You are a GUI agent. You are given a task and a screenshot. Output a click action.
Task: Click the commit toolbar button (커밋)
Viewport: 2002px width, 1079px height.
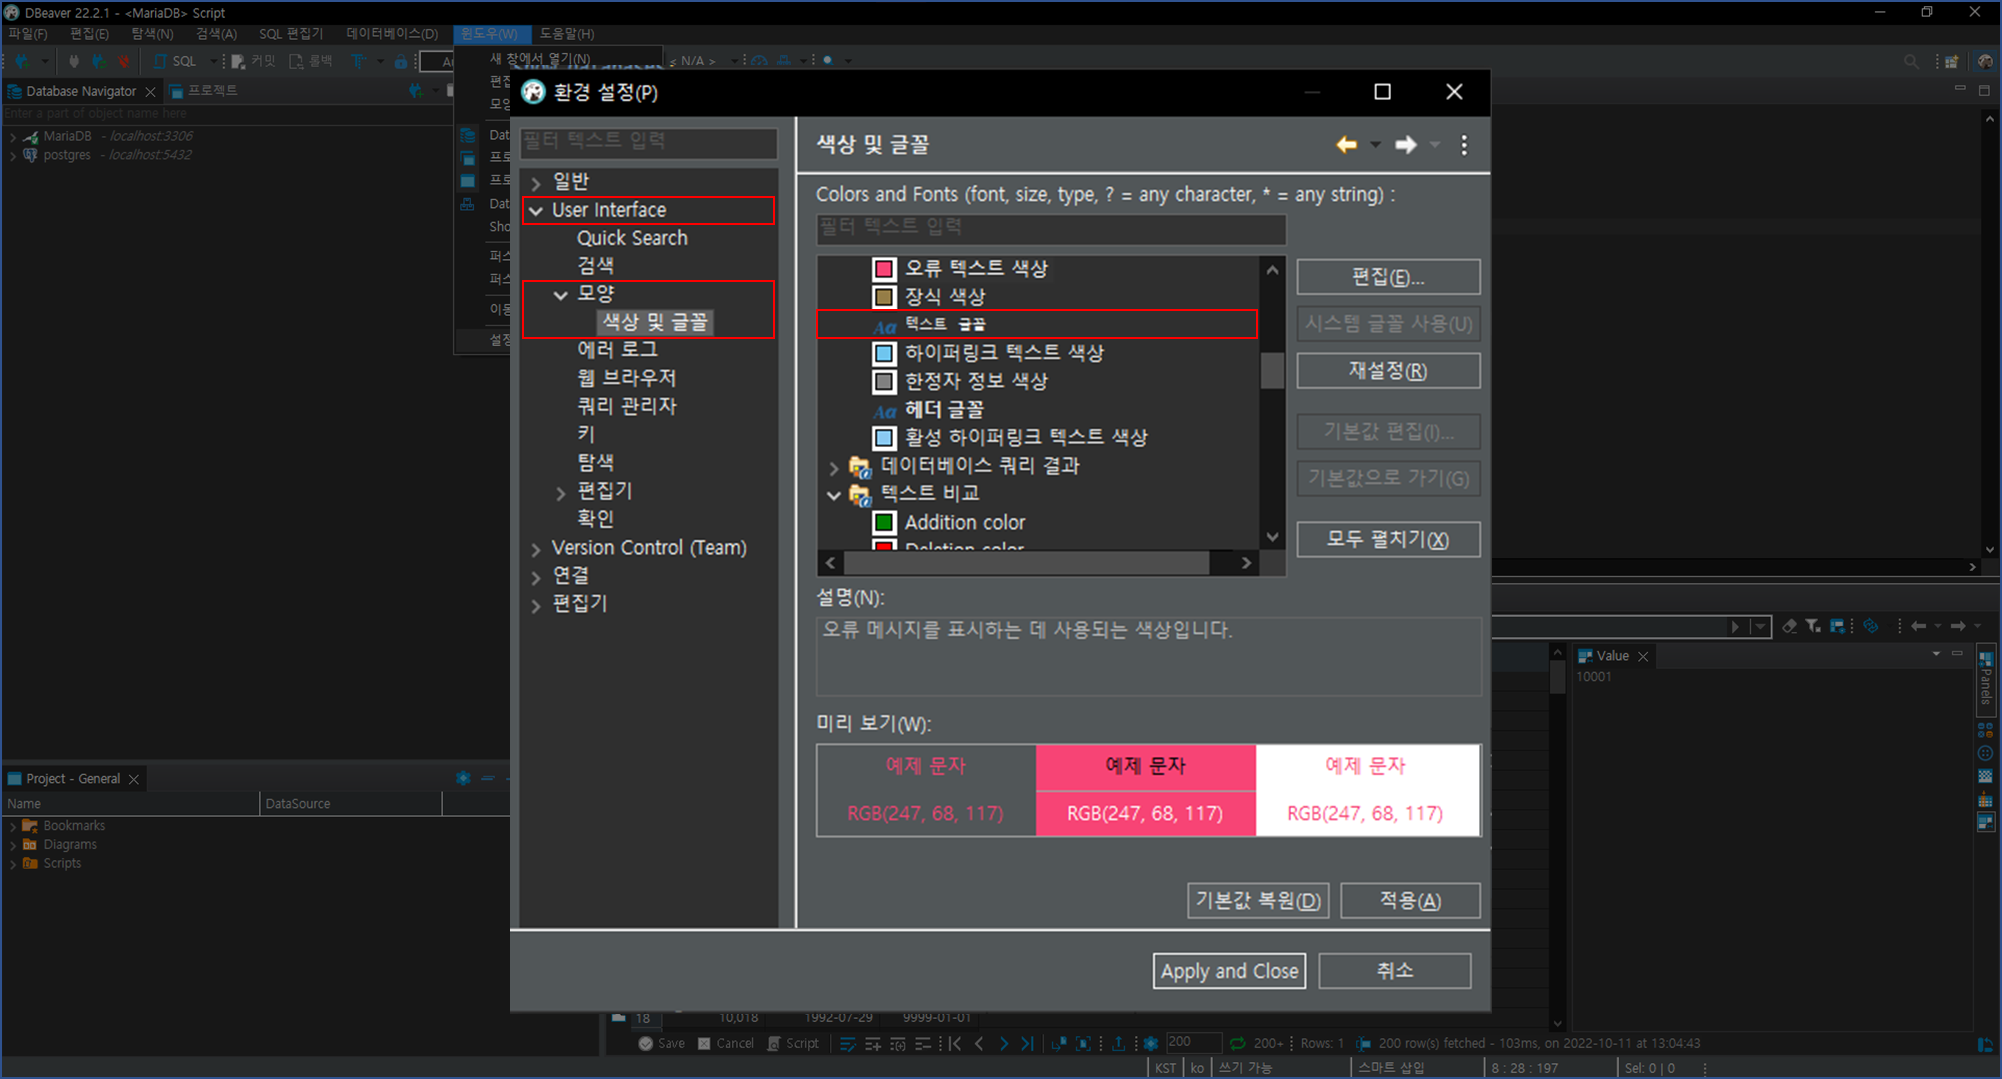coord(254,62)
